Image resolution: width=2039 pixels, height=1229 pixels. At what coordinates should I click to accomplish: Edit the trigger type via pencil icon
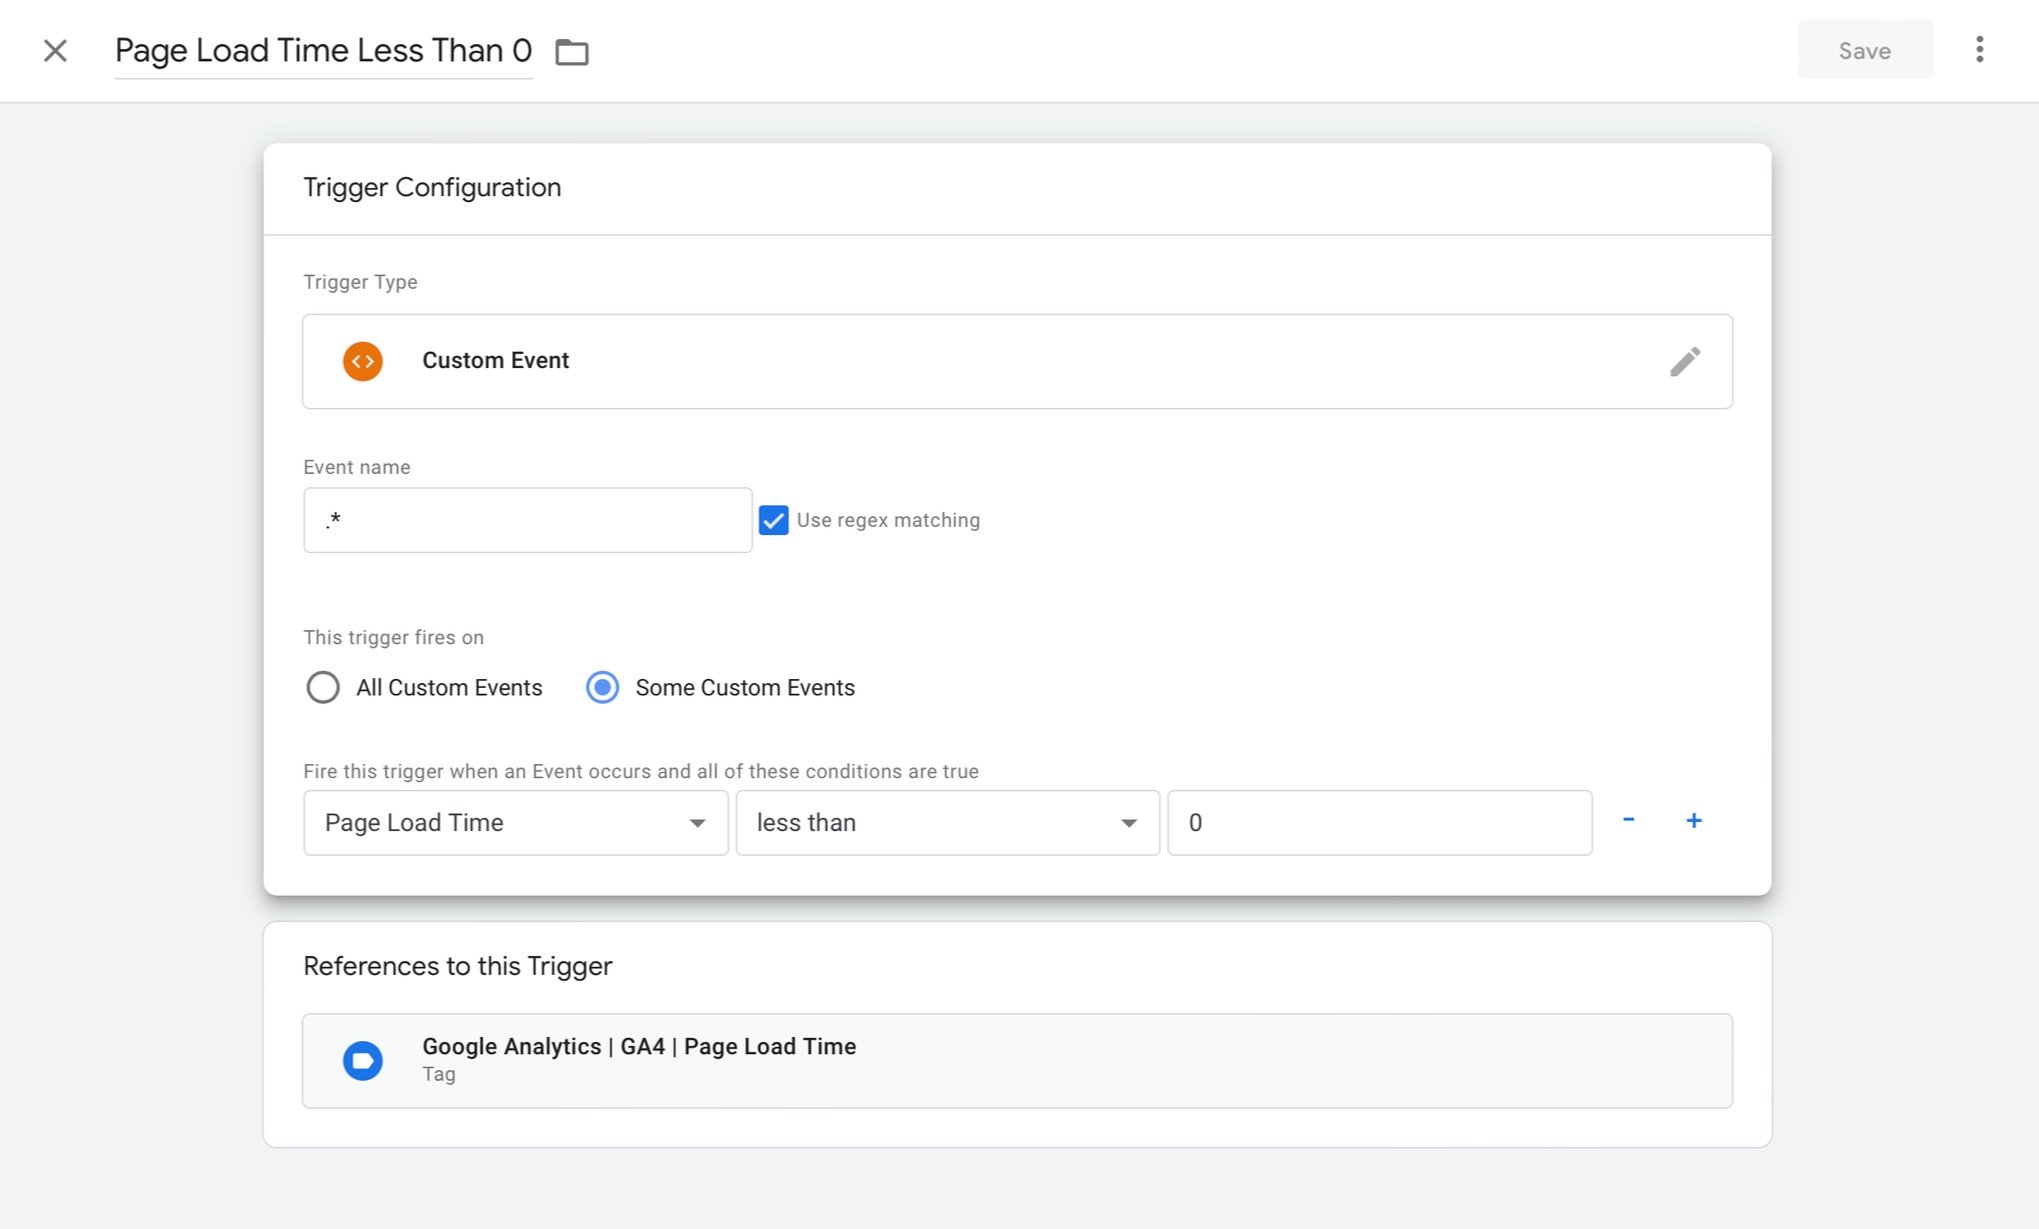1687,361
